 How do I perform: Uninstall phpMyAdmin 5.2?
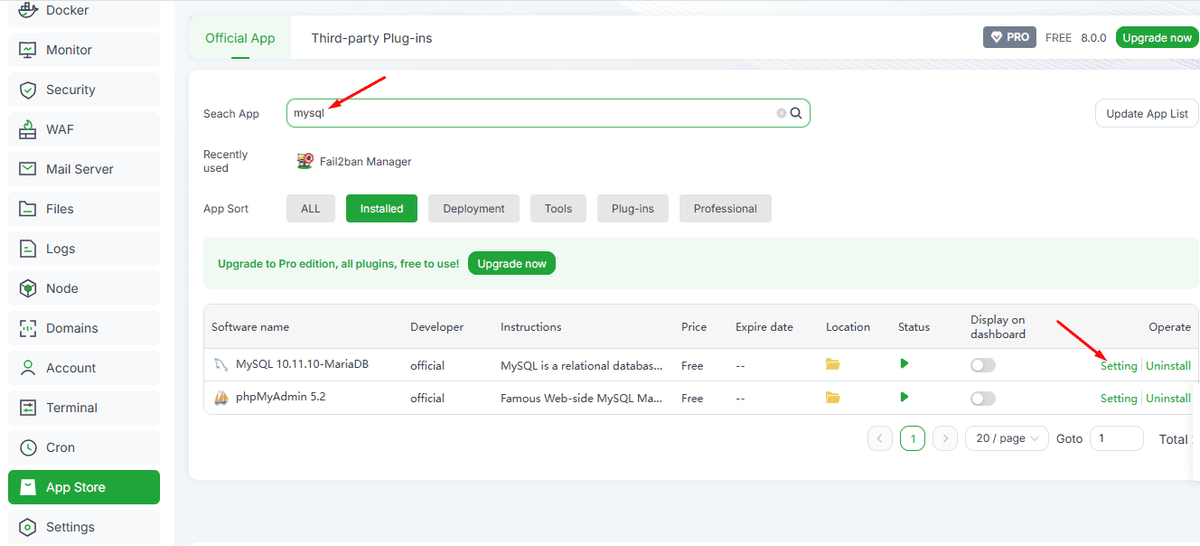1168,398
